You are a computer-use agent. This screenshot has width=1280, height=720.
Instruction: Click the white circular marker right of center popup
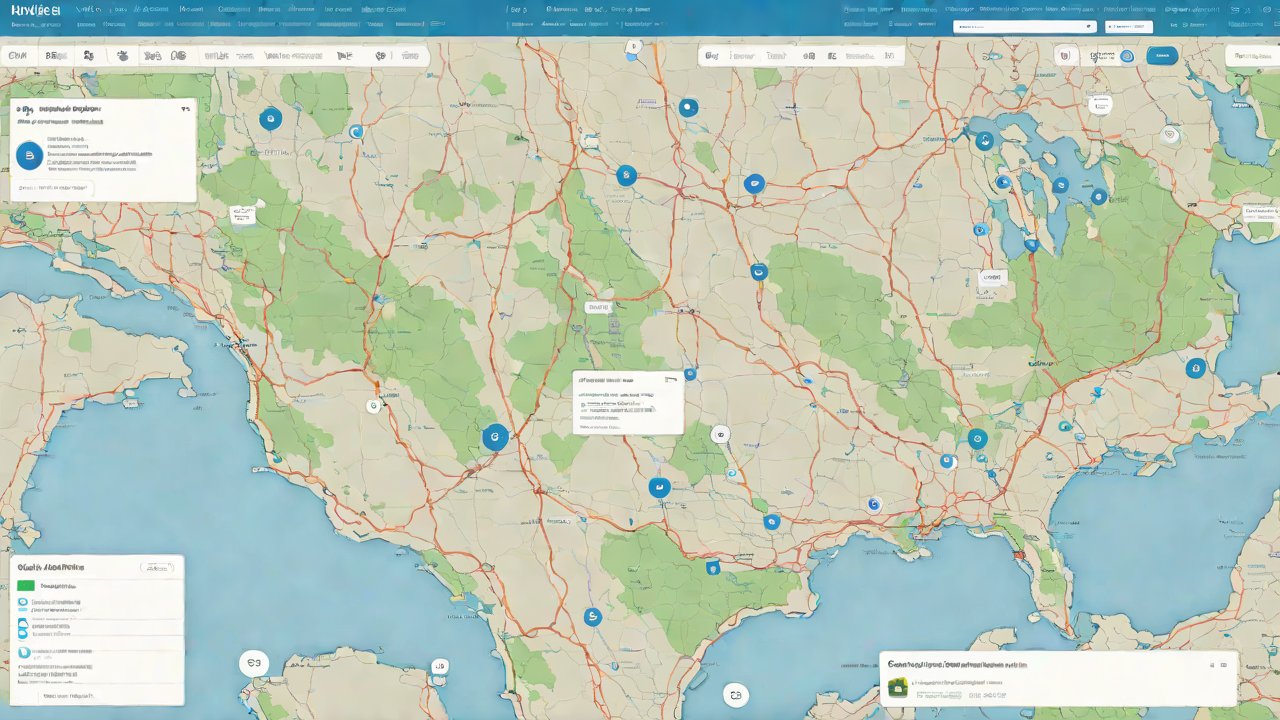pyautogui.click(x=720, y=434)
